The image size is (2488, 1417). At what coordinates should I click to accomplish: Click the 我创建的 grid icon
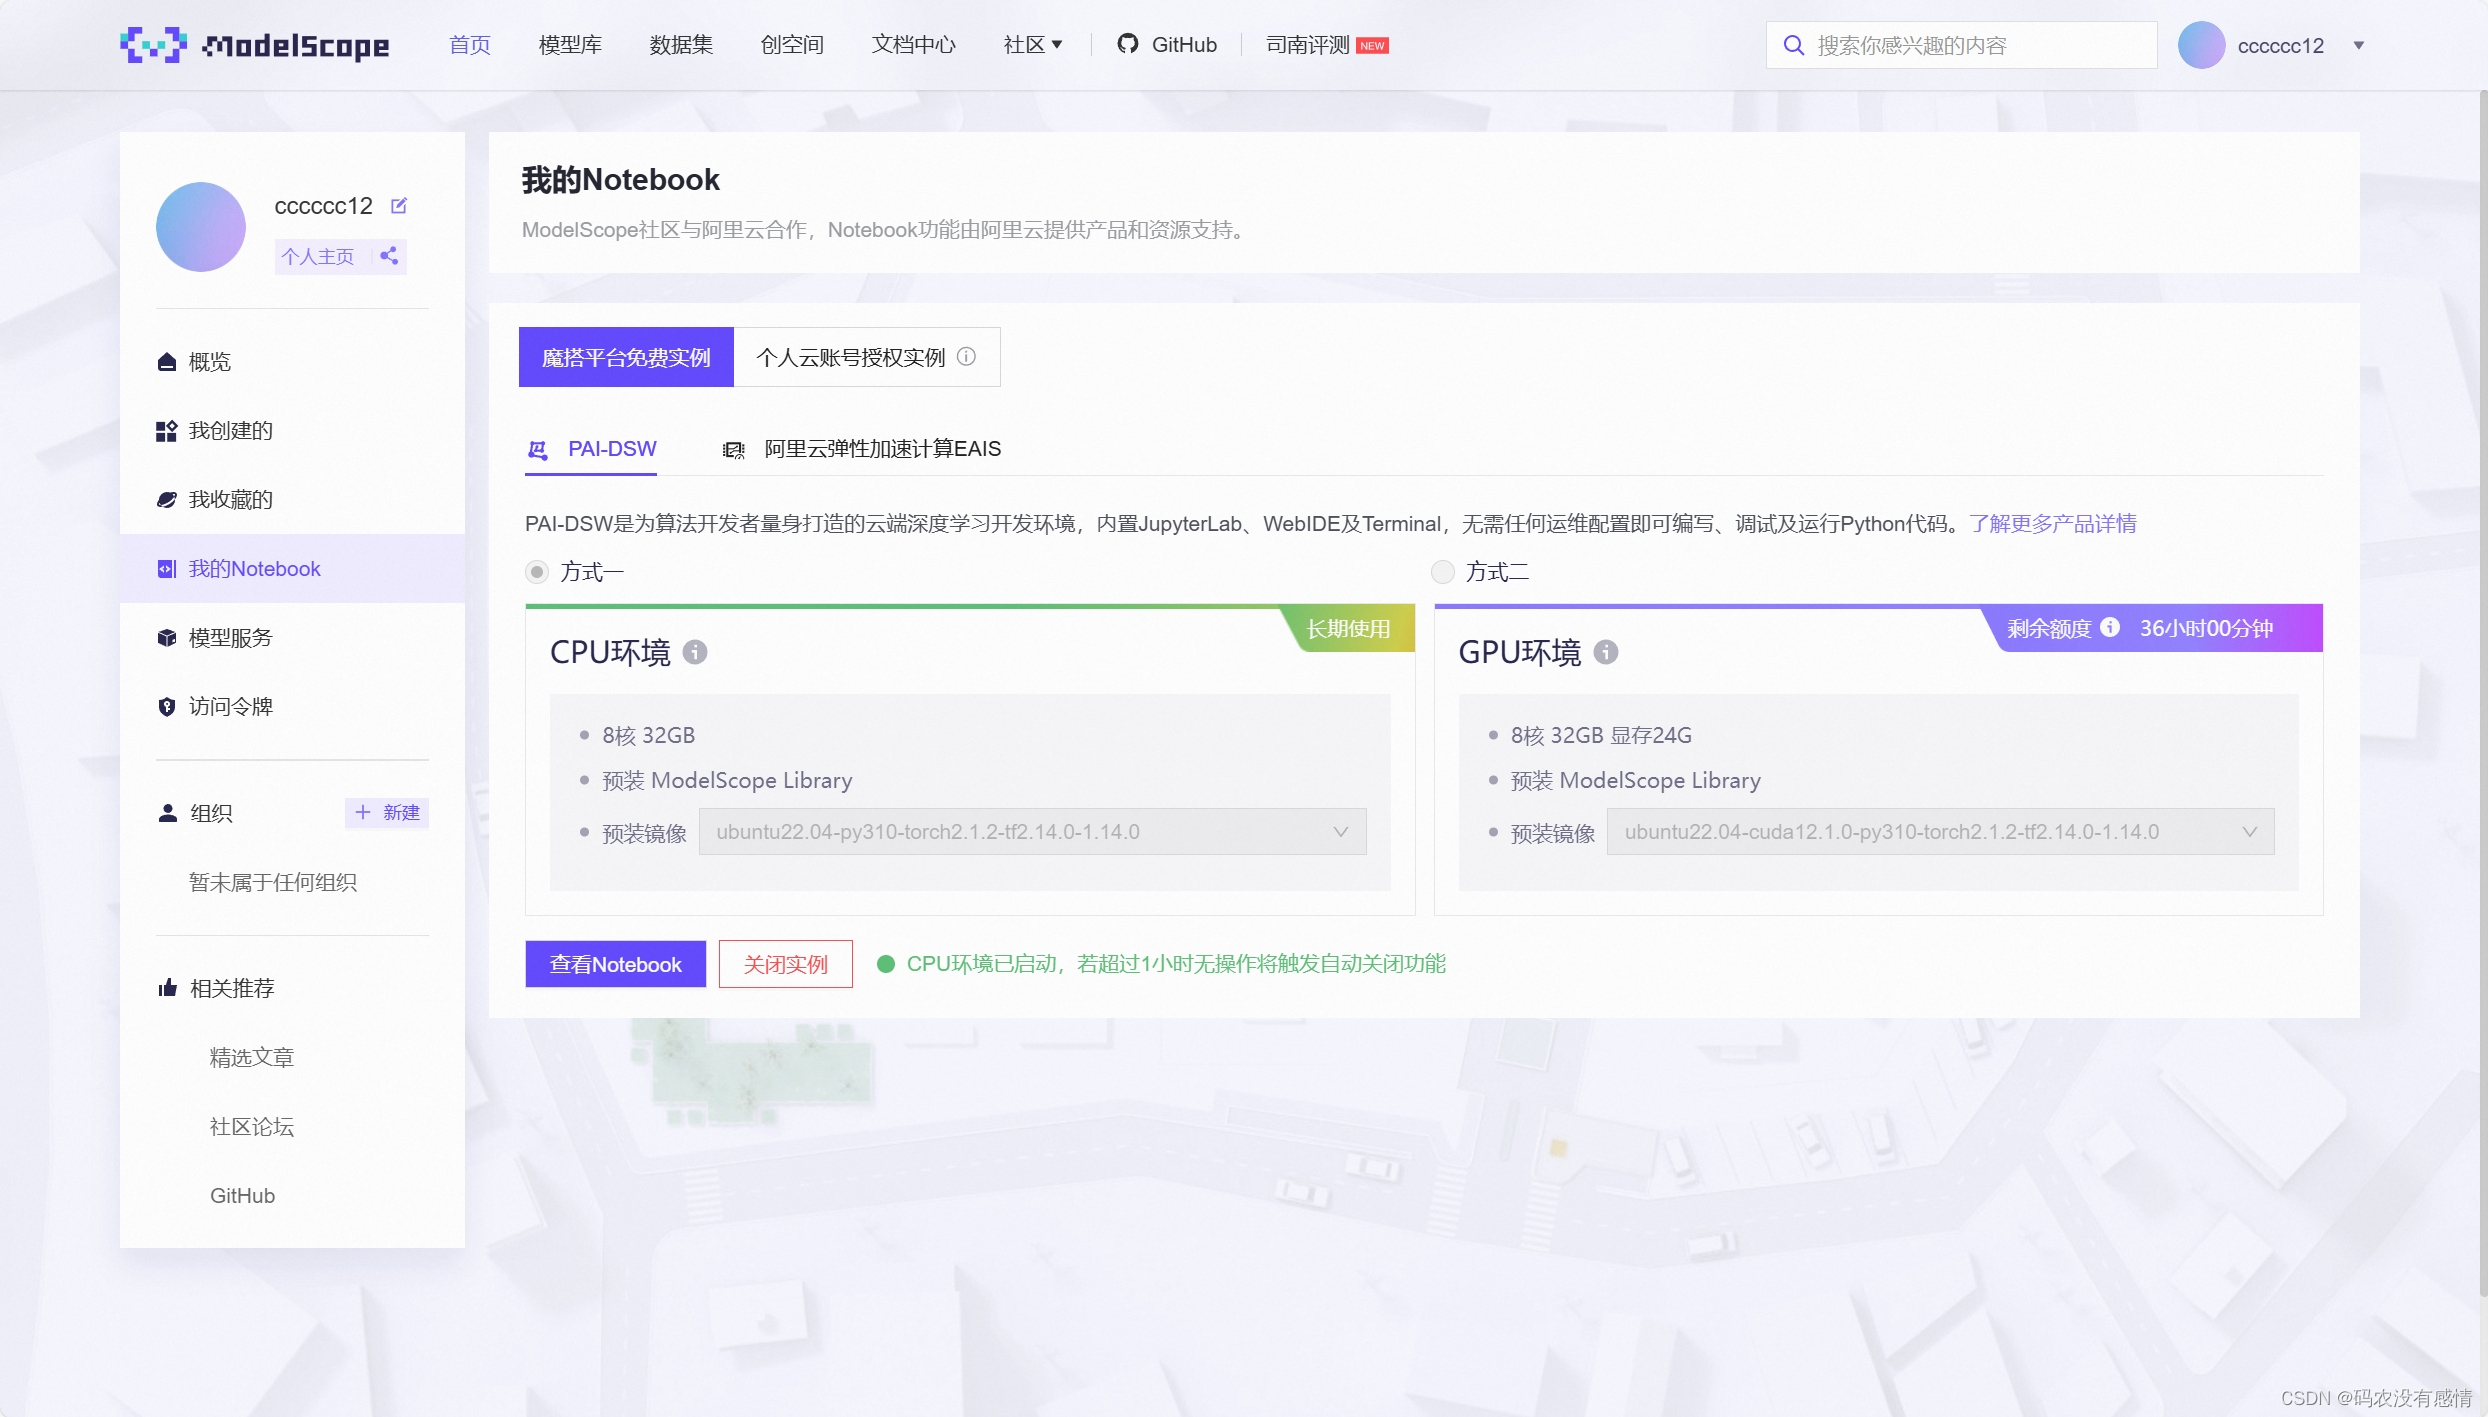pyautogui.click(x=167, y=431)
